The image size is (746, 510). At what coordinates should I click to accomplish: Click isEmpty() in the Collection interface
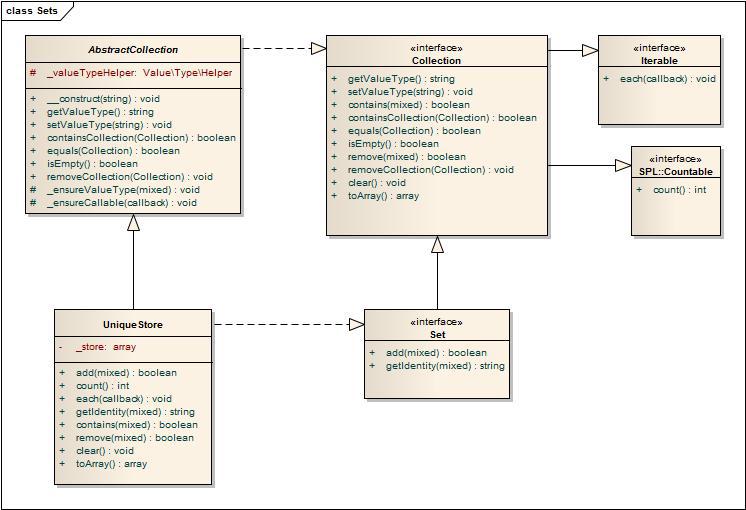(x=385, y=144)
